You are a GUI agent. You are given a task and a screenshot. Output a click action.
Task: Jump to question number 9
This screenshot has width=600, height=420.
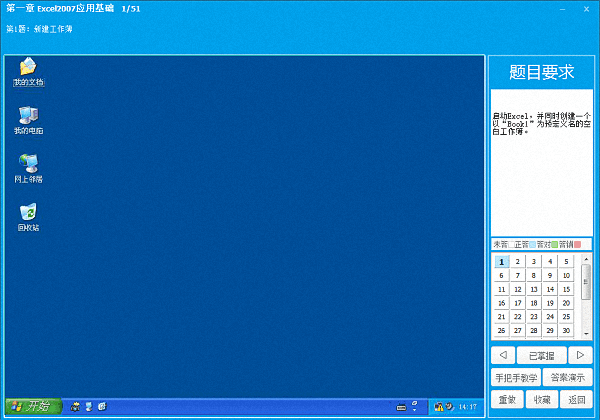(x=550, y=275)
